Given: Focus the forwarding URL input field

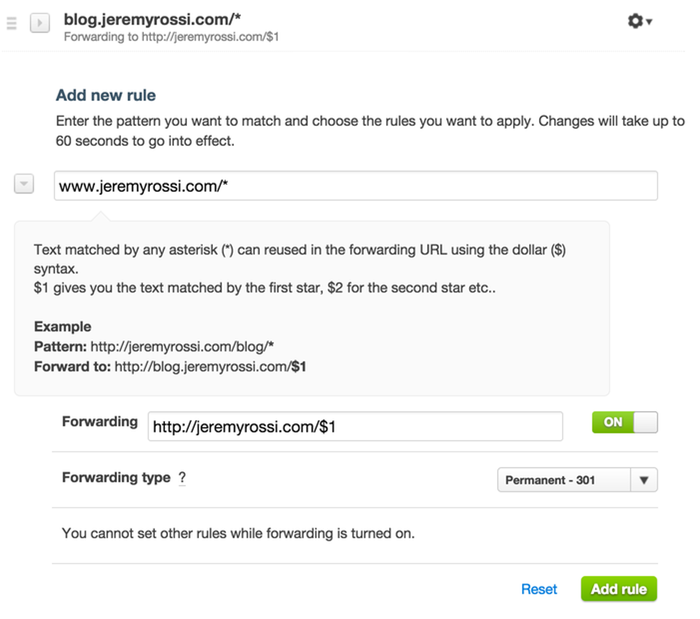Looking at the screenshot, I should coord(355,427).
